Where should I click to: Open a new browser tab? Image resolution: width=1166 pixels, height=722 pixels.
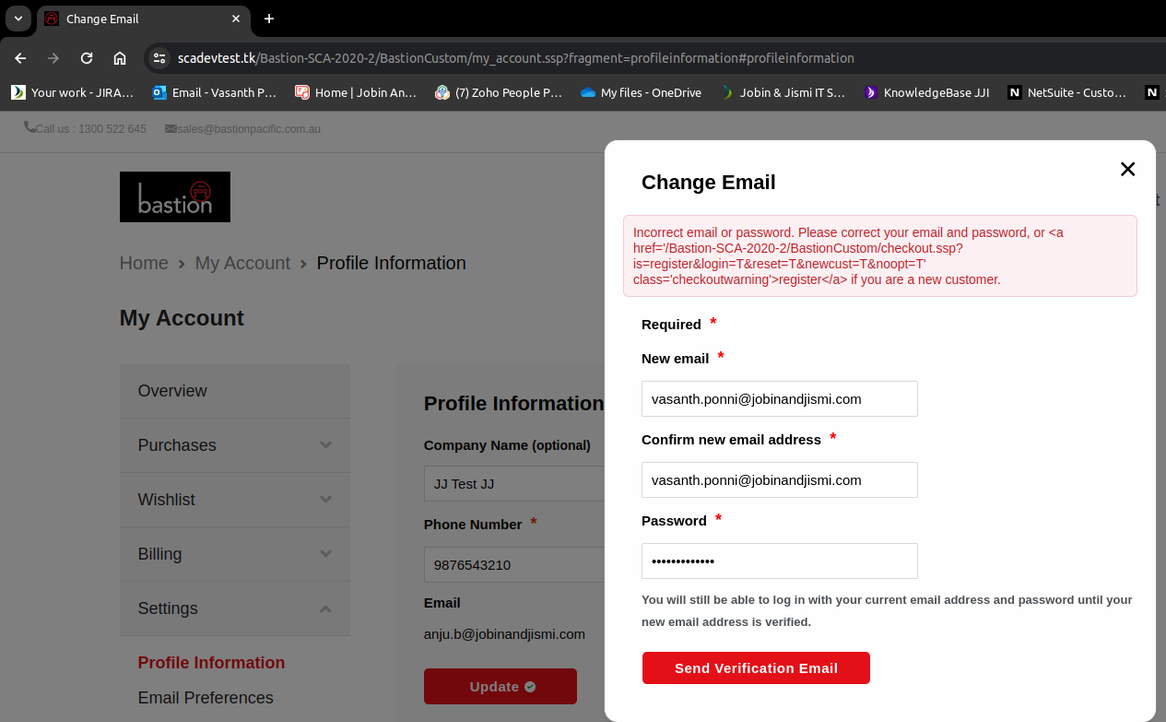[x=269, y=18]
